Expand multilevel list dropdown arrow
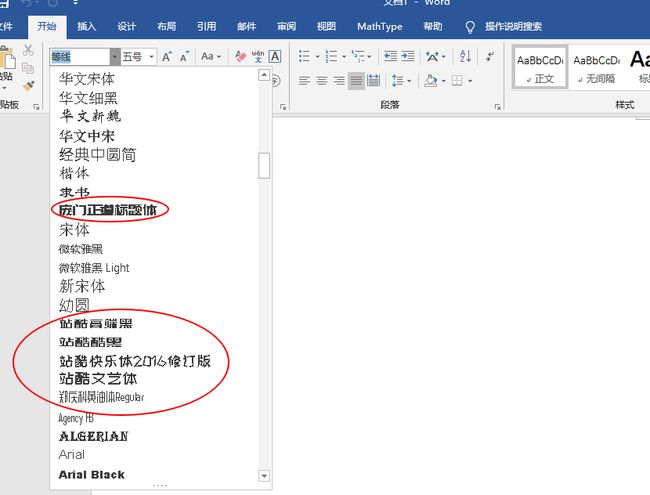Screen dimensions: 650x495 point(369,56)
